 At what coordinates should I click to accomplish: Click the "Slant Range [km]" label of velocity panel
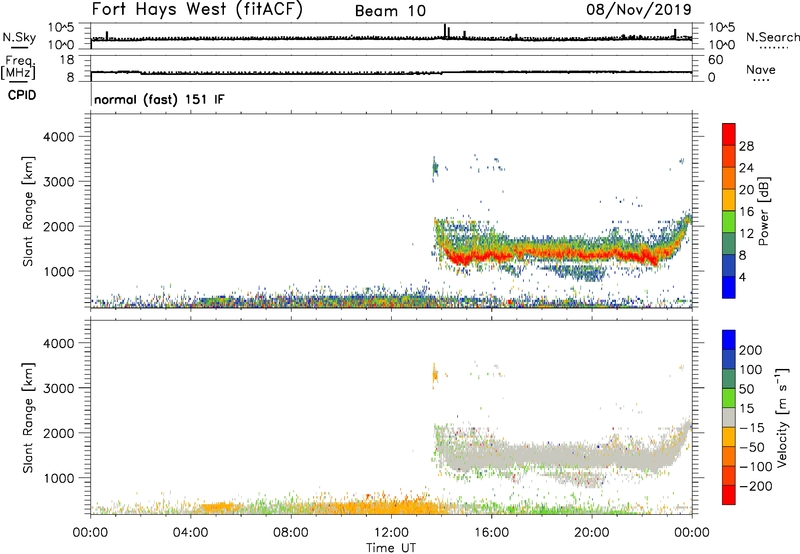click(x=28, y=418)
